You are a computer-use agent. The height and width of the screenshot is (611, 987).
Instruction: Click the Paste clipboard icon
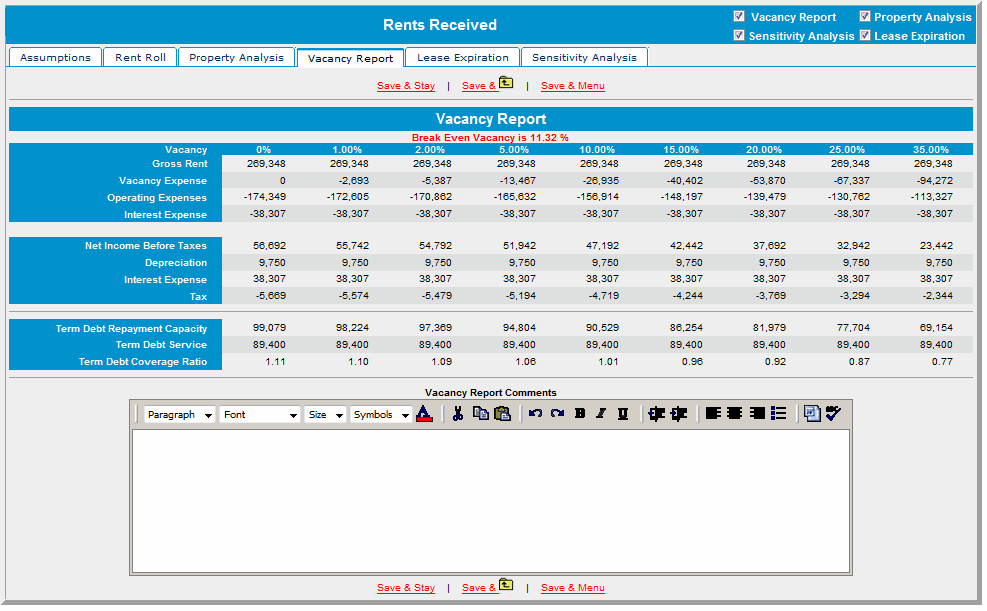(502, 414)
